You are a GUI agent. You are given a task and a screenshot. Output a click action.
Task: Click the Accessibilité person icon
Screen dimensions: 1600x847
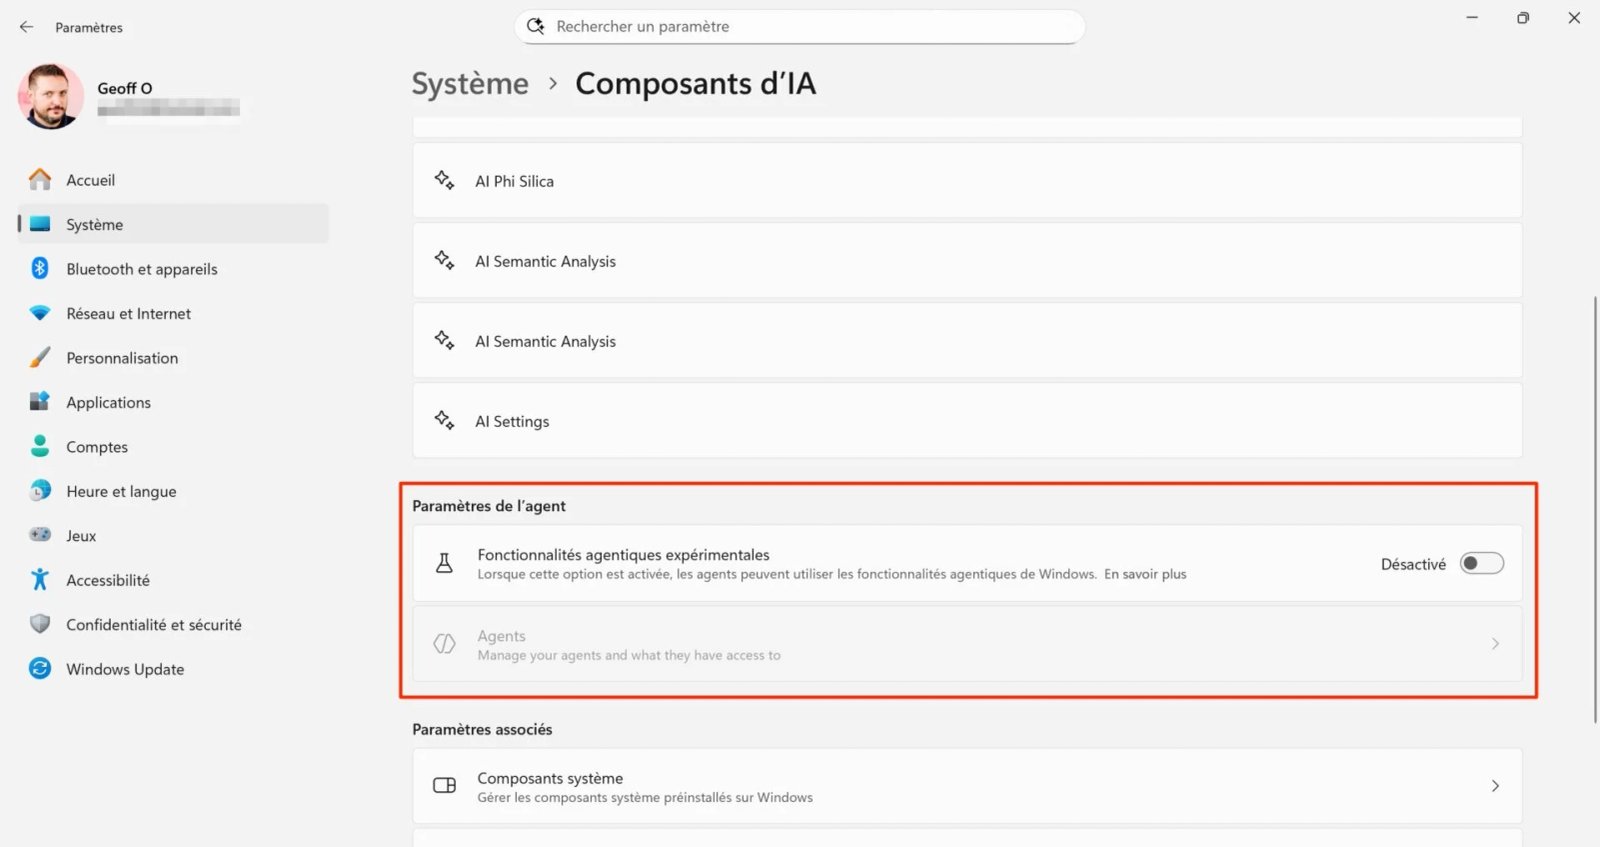[x=40, y=579]
